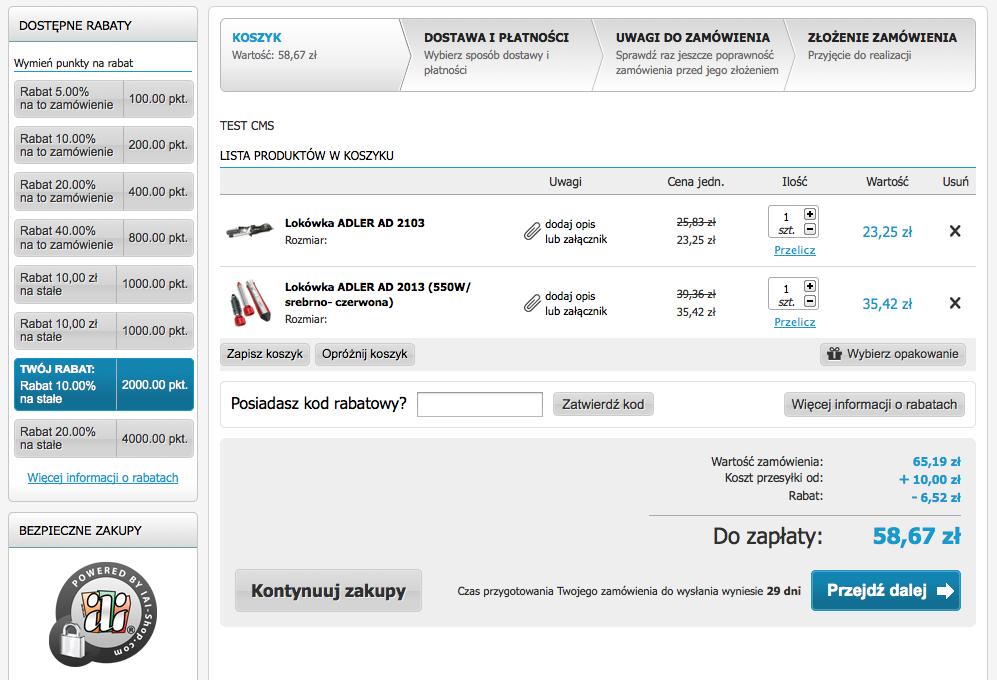Image resolution: width=997 pixels, height=680 pixels.
Task: Decrease quantity of Lokówka ADLER AD 2103
Action: [x=809, y=229]
